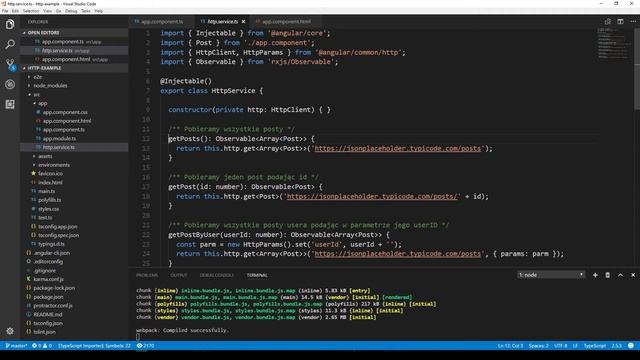Open index.html in the file tree
Viewport: 640px width, 360px height.
[x=50, y=182]
